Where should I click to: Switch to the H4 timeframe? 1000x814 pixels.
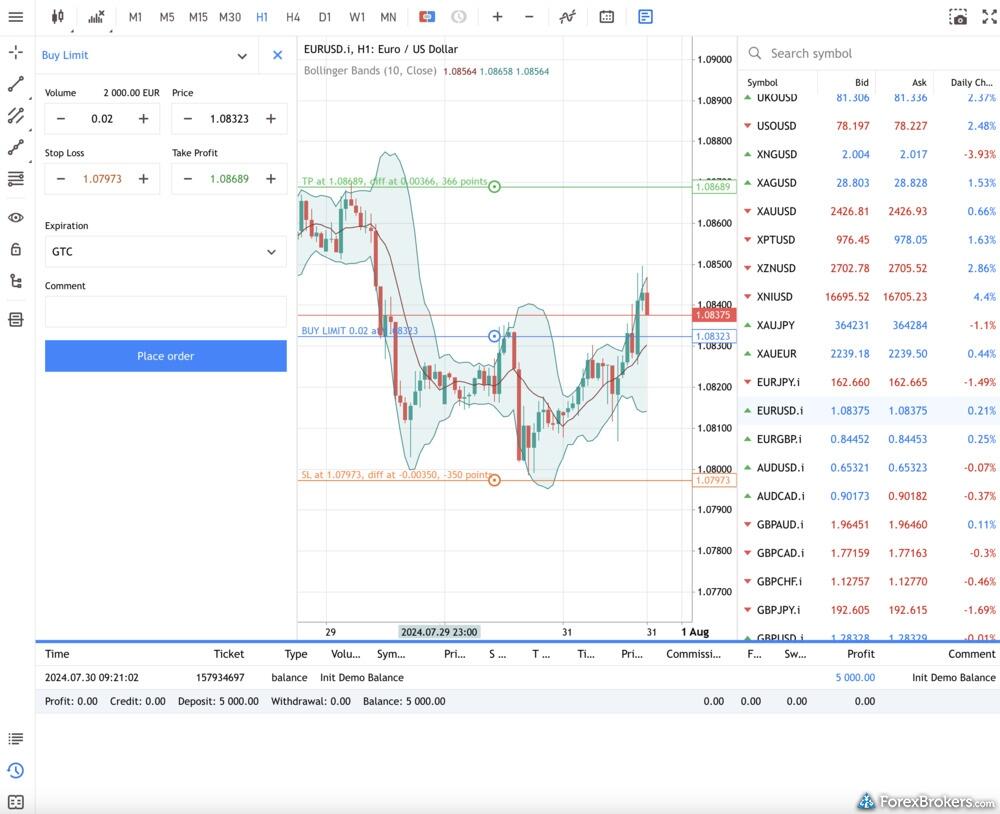[x=293, y=17]
